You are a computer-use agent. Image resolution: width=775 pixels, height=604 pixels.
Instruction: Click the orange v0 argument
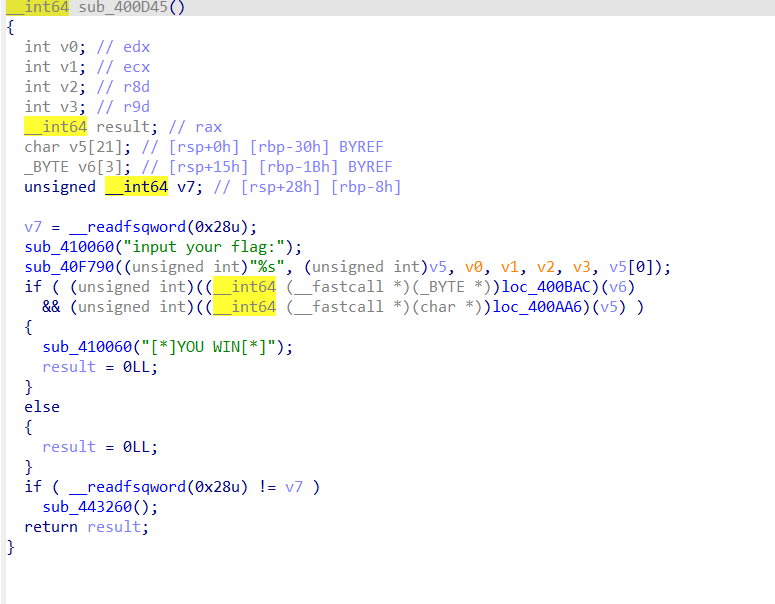tap(474, 267)
